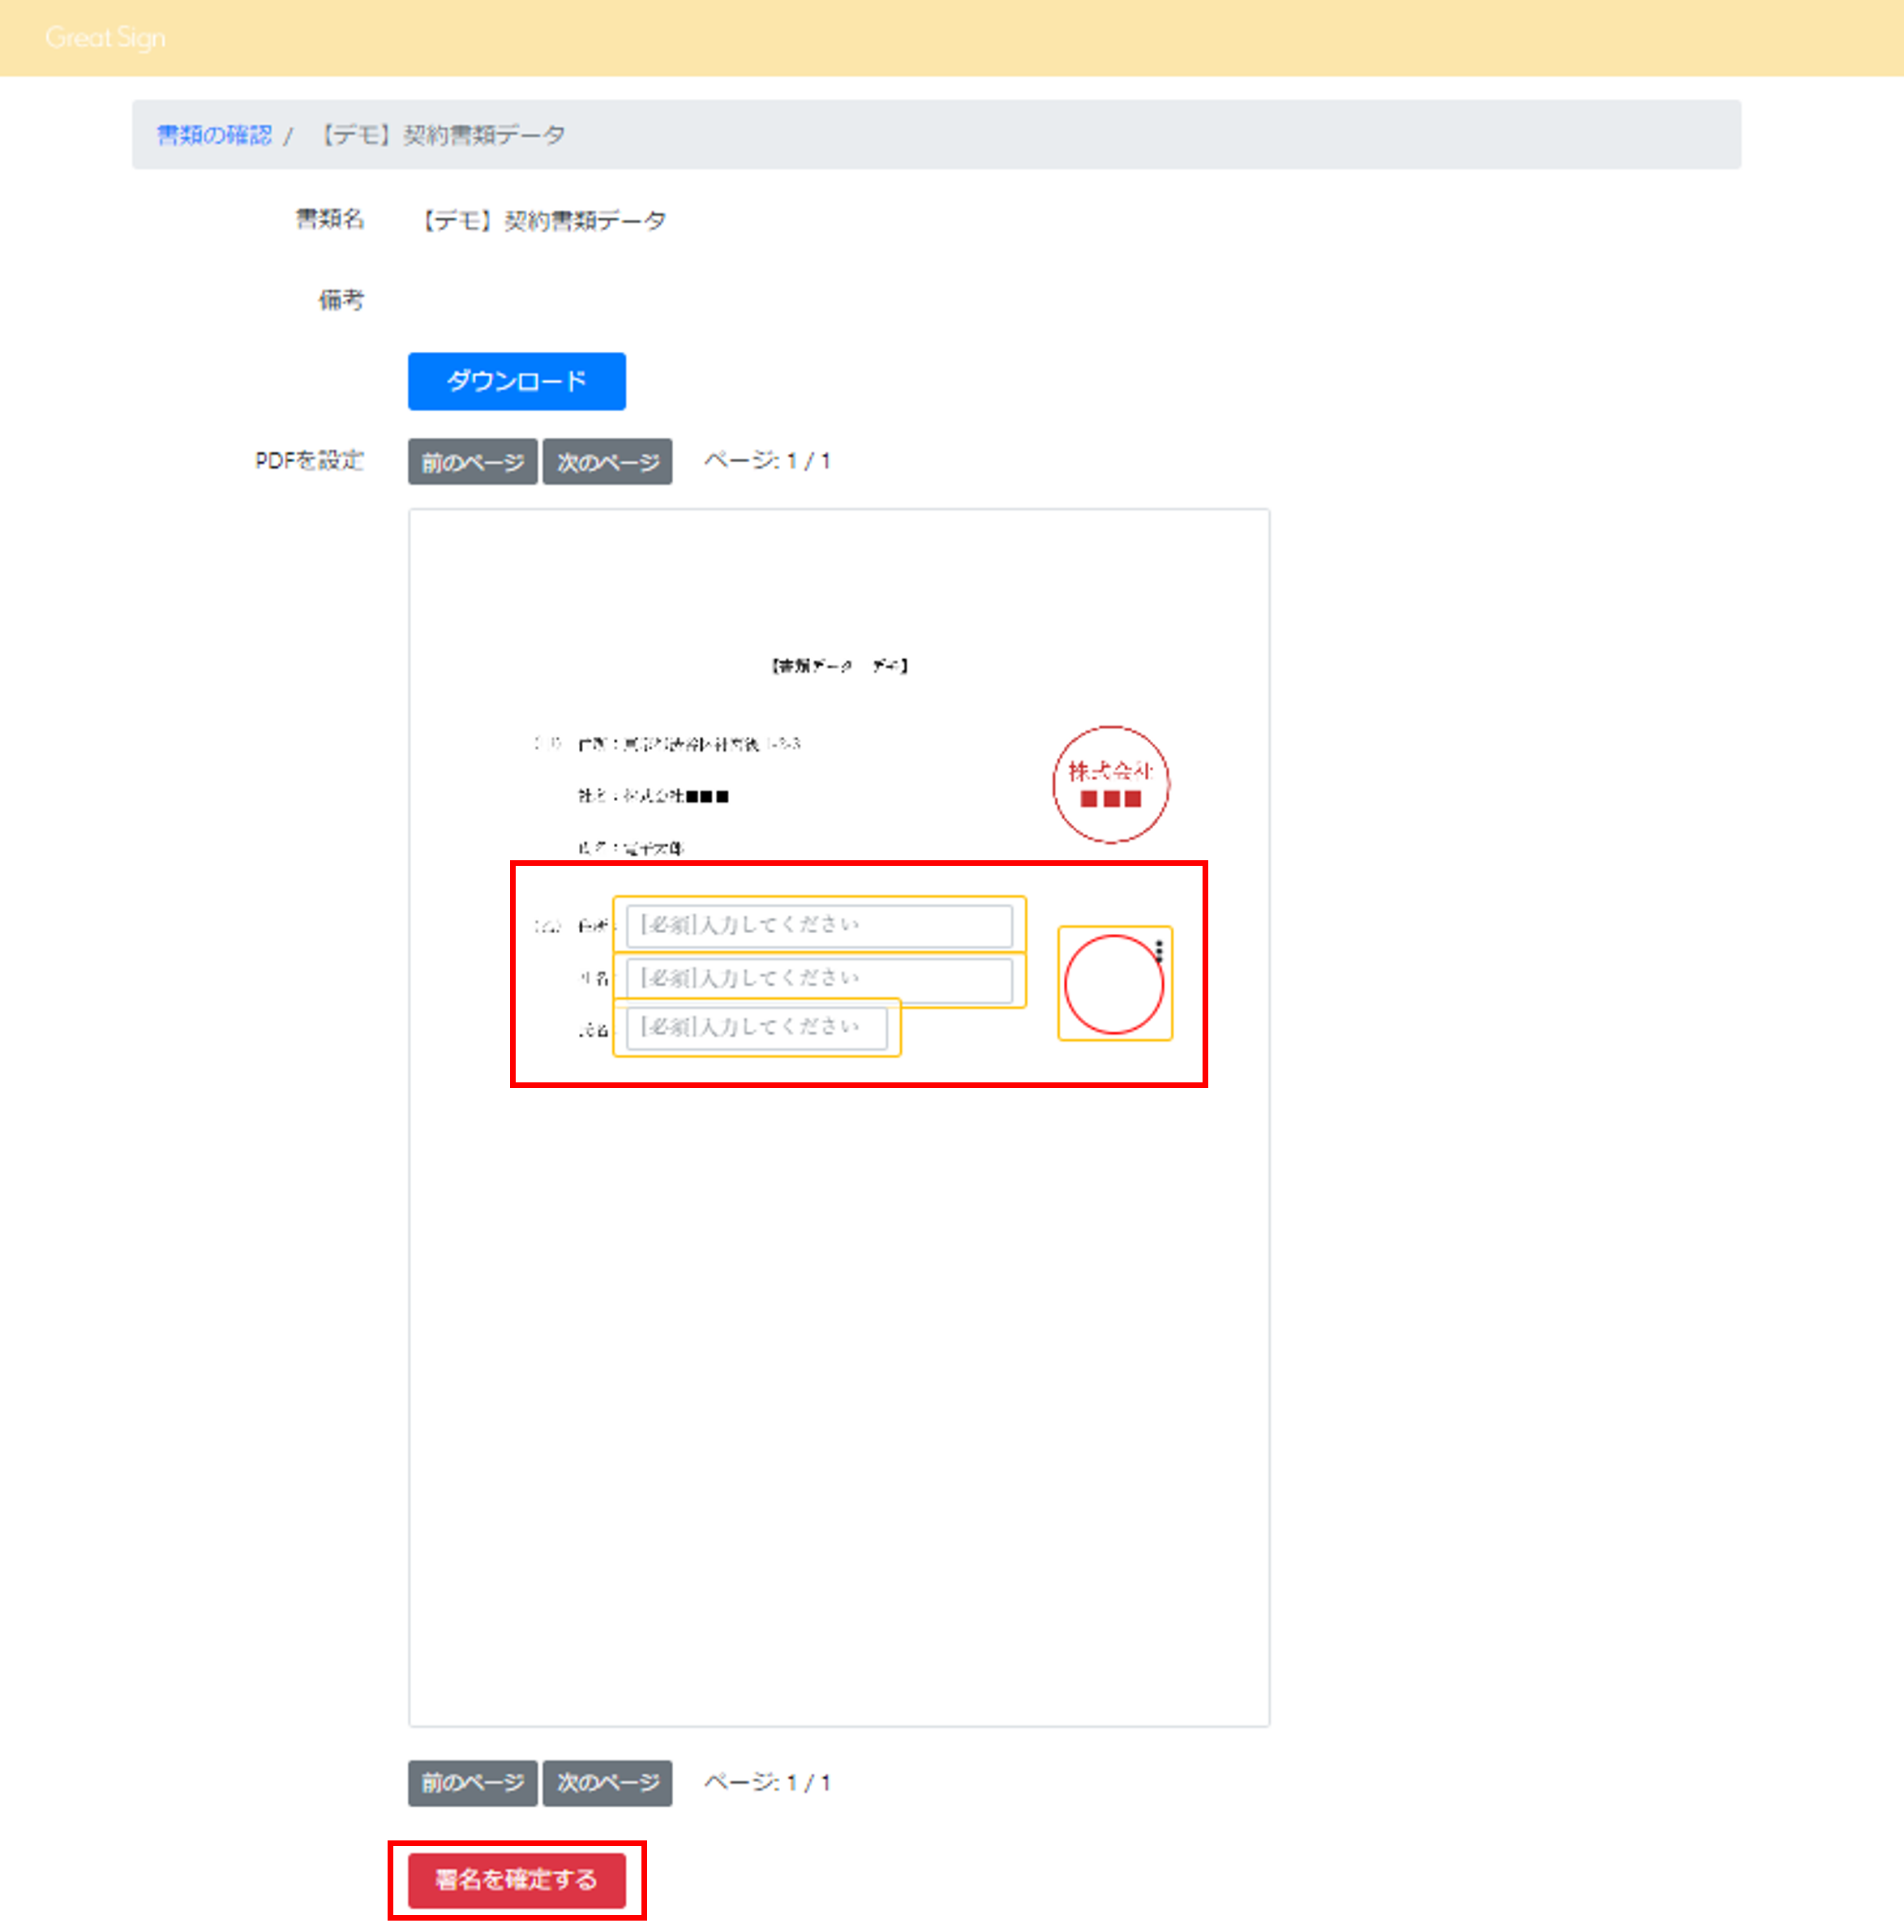Click top ページ: 1 / 1 indicator
Viewport: 1904px width, 1932px height.
(767, 461)
